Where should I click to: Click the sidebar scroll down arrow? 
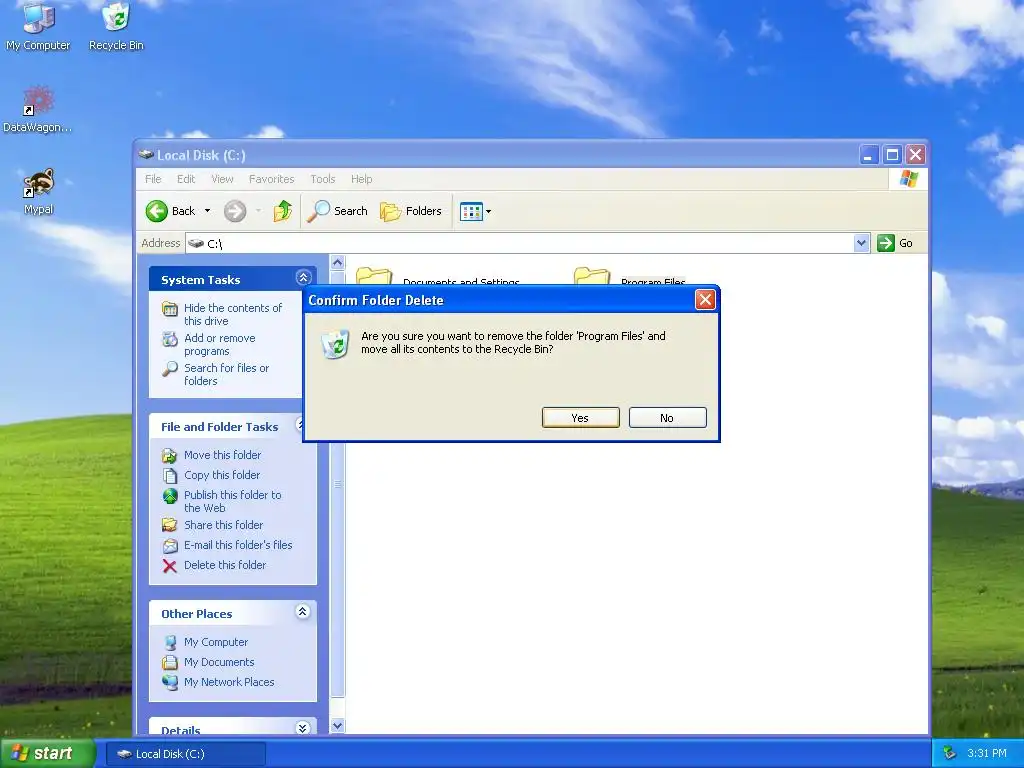pos(338,726)
